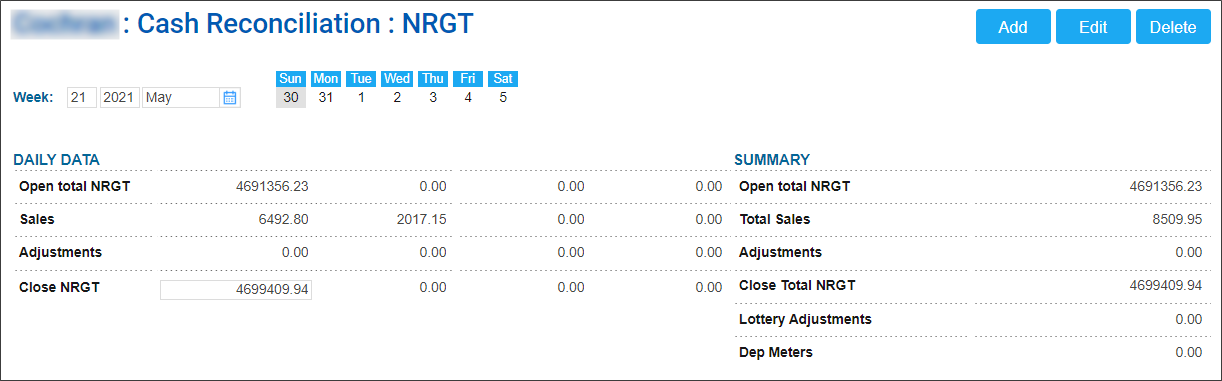Click the Total Sales label
The width and height of the screenshot is (1222, 381).
click(775, 219)
